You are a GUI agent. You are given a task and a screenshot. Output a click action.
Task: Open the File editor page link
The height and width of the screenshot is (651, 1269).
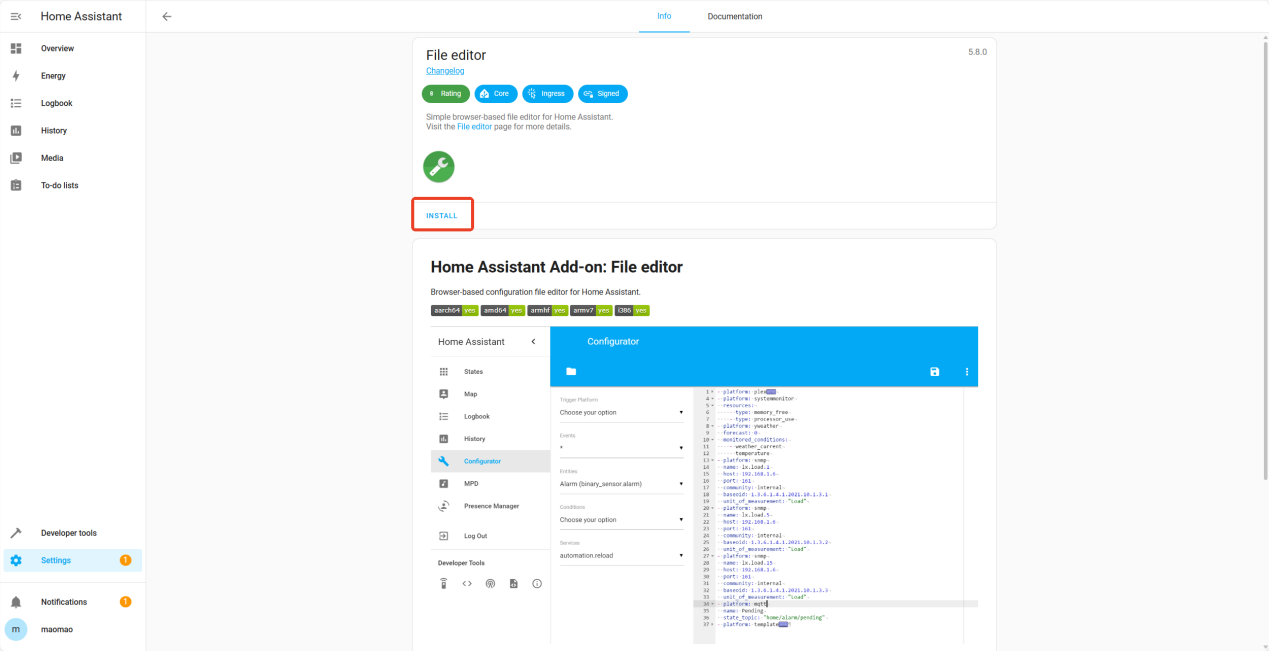click(x=475, y=127)
